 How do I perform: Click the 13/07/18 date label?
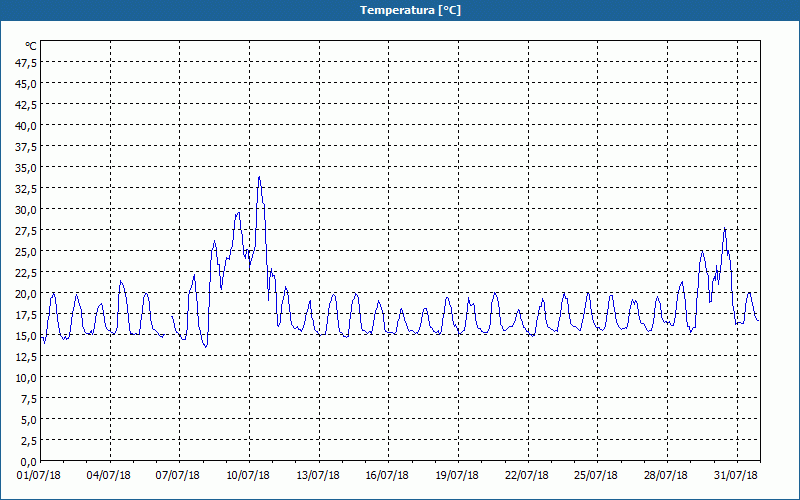[x=318, y=476]
